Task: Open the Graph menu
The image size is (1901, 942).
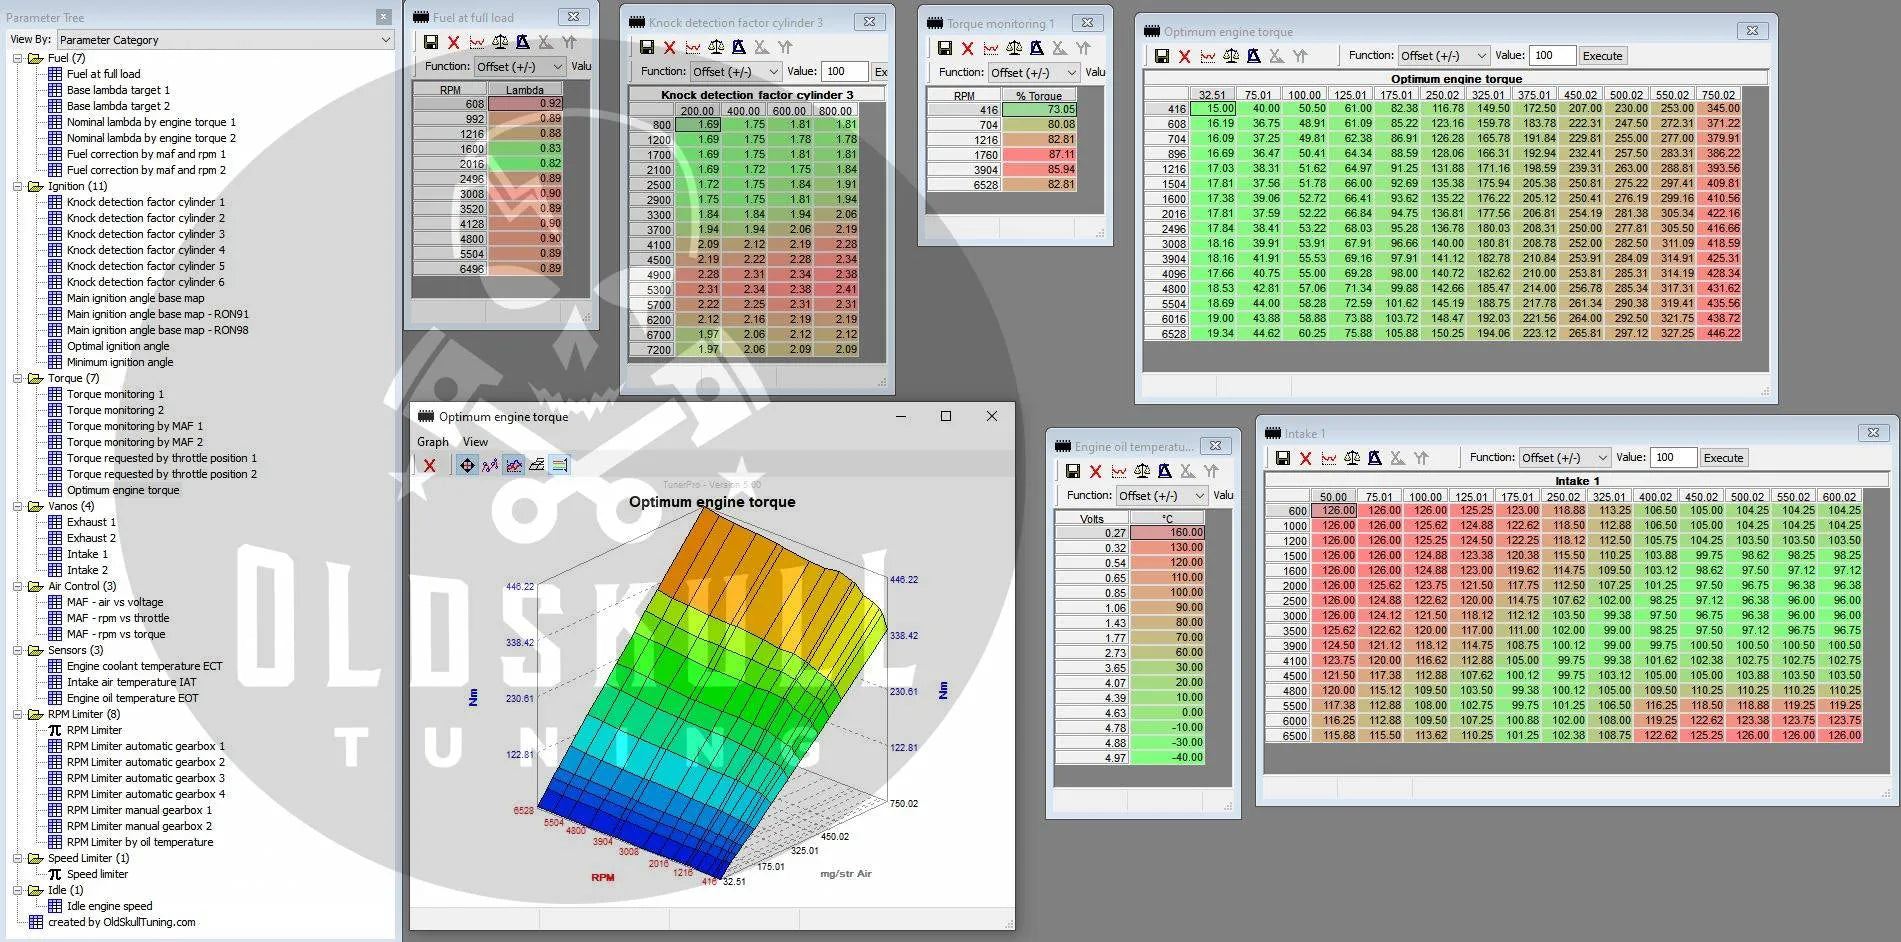Action: tap(432, 442)
